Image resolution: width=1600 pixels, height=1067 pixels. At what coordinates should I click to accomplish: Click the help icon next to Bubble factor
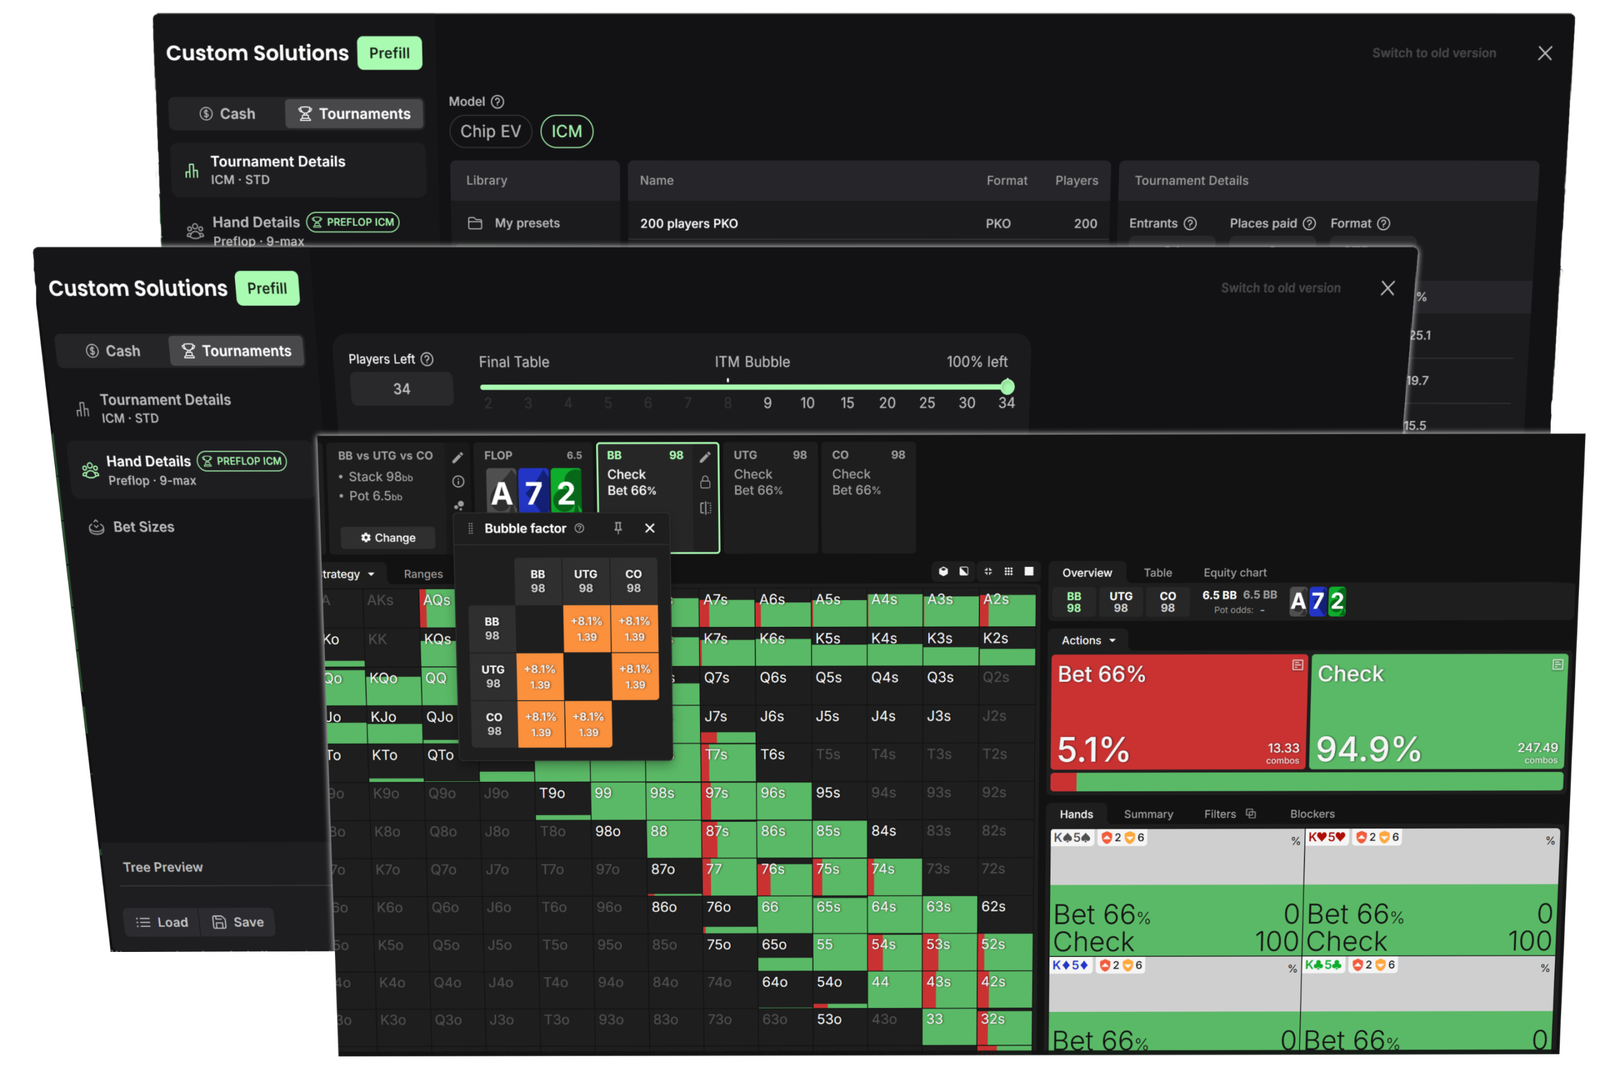click(x=579, y=528)
